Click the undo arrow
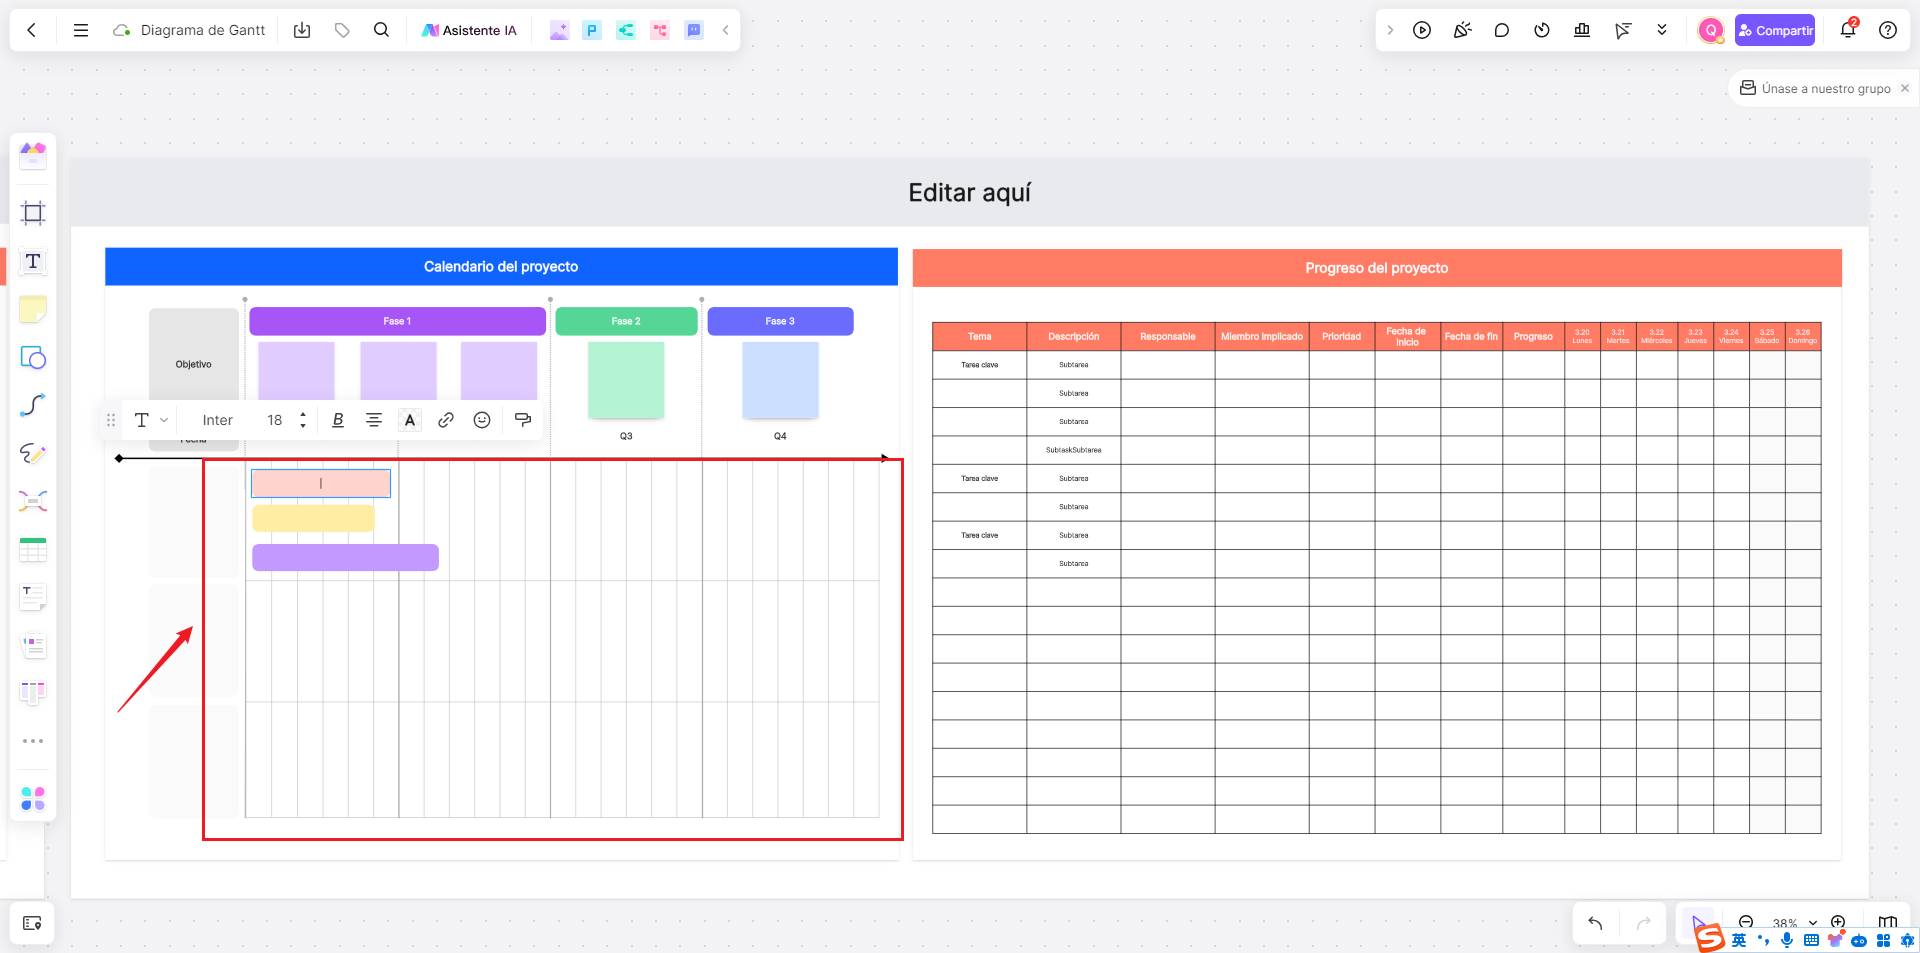 tap(1595, 923)
